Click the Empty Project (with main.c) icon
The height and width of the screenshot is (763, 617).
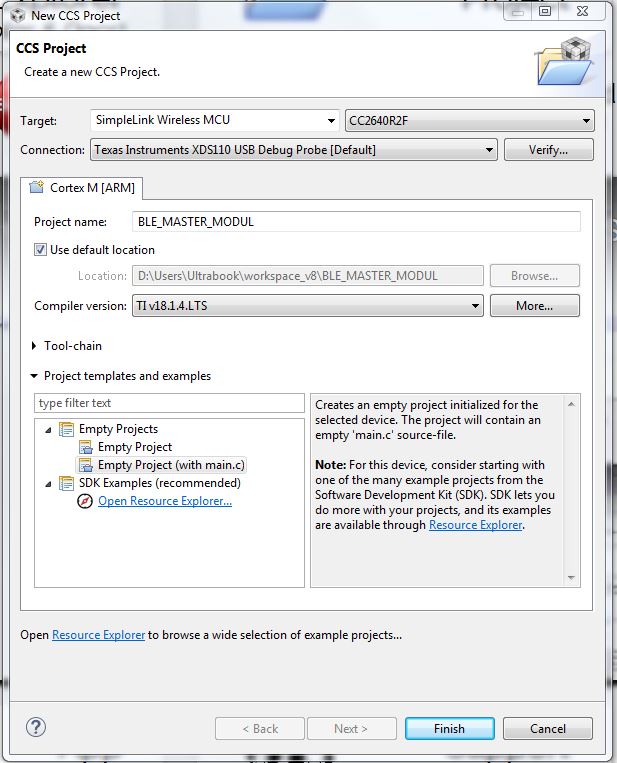86,465
